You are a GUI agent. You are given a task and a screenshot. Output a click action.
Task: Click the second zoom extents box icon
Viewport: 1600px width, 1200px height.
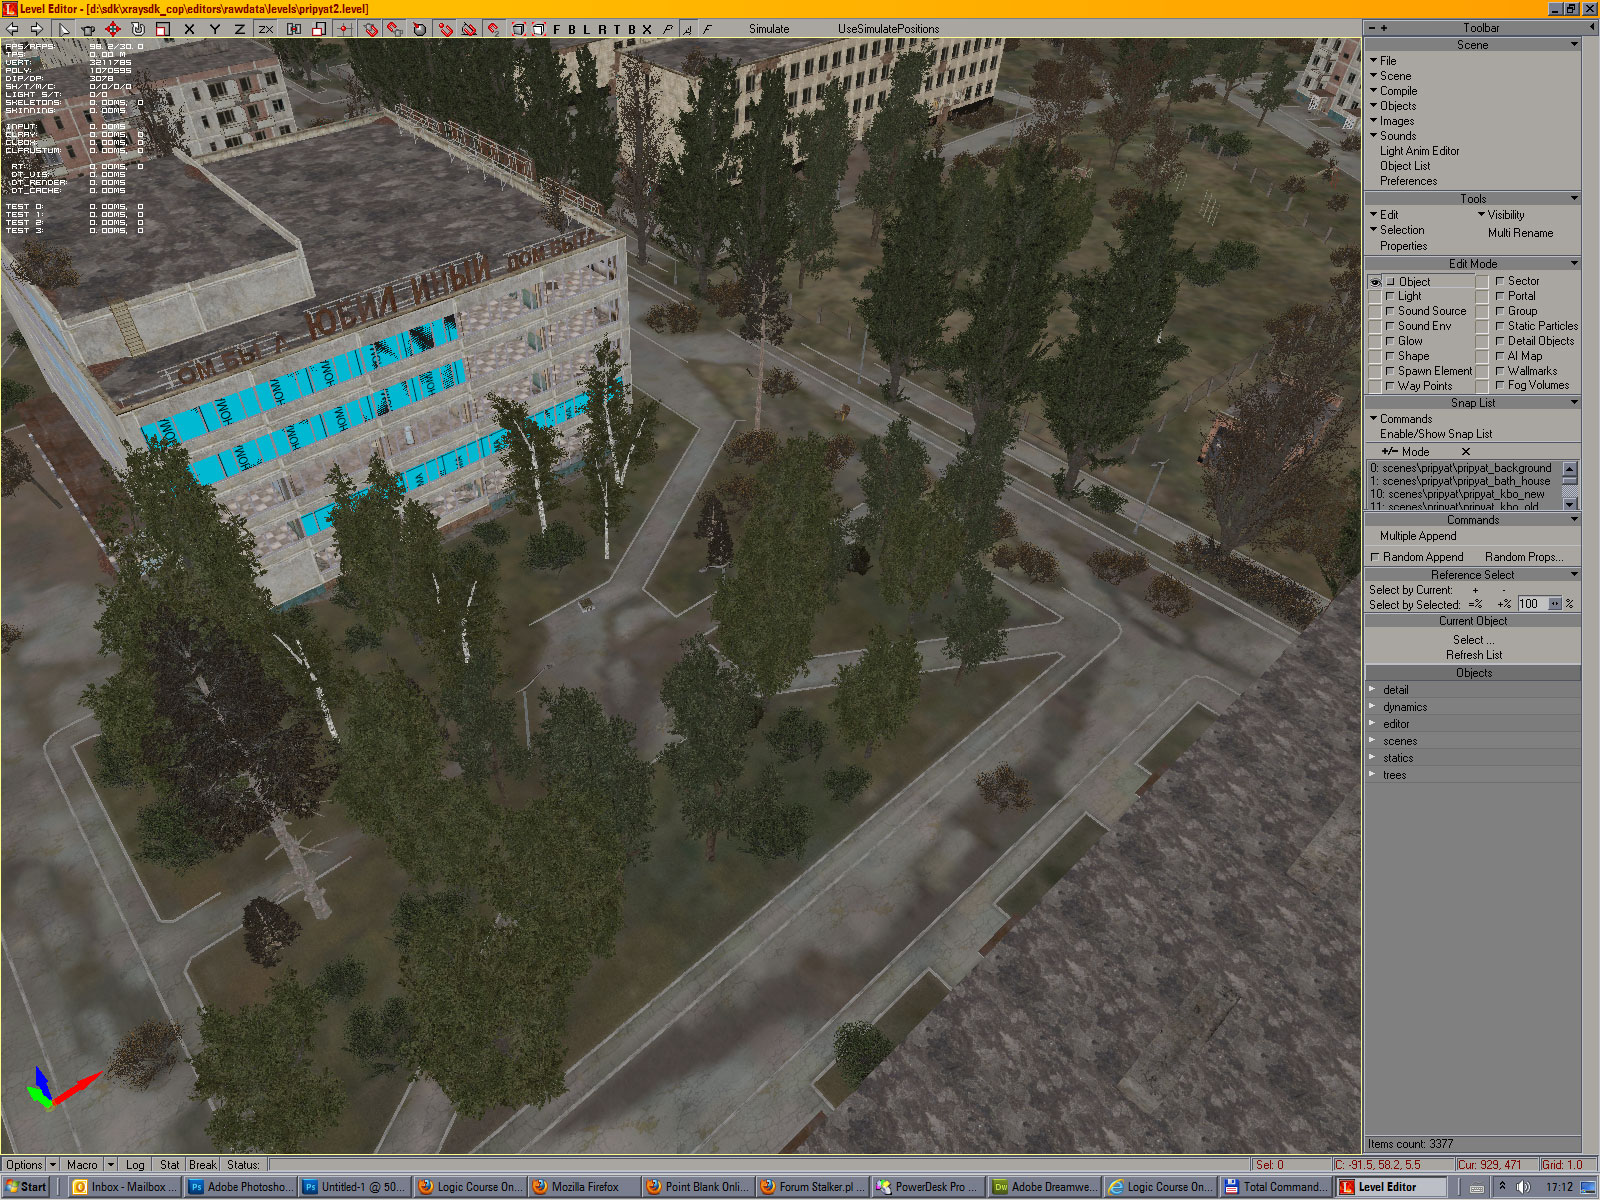538,29
